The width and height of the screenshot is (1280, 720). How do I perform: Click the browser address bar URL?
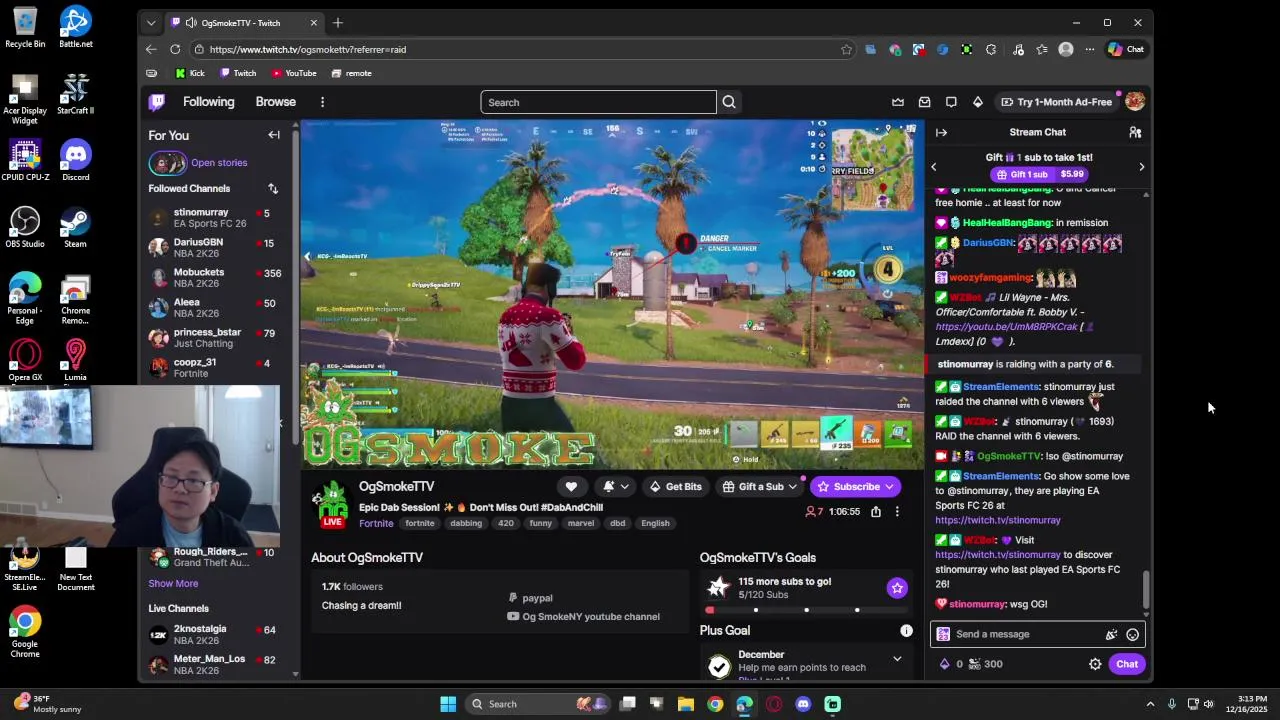pos(308,49)
